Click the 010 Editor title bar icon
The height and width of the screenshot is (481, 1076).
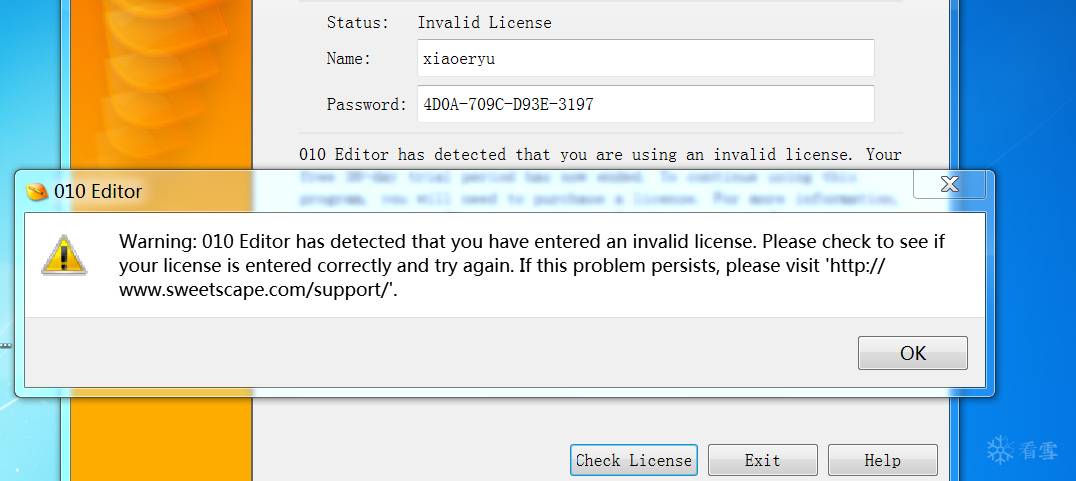[x=37, y=192]
